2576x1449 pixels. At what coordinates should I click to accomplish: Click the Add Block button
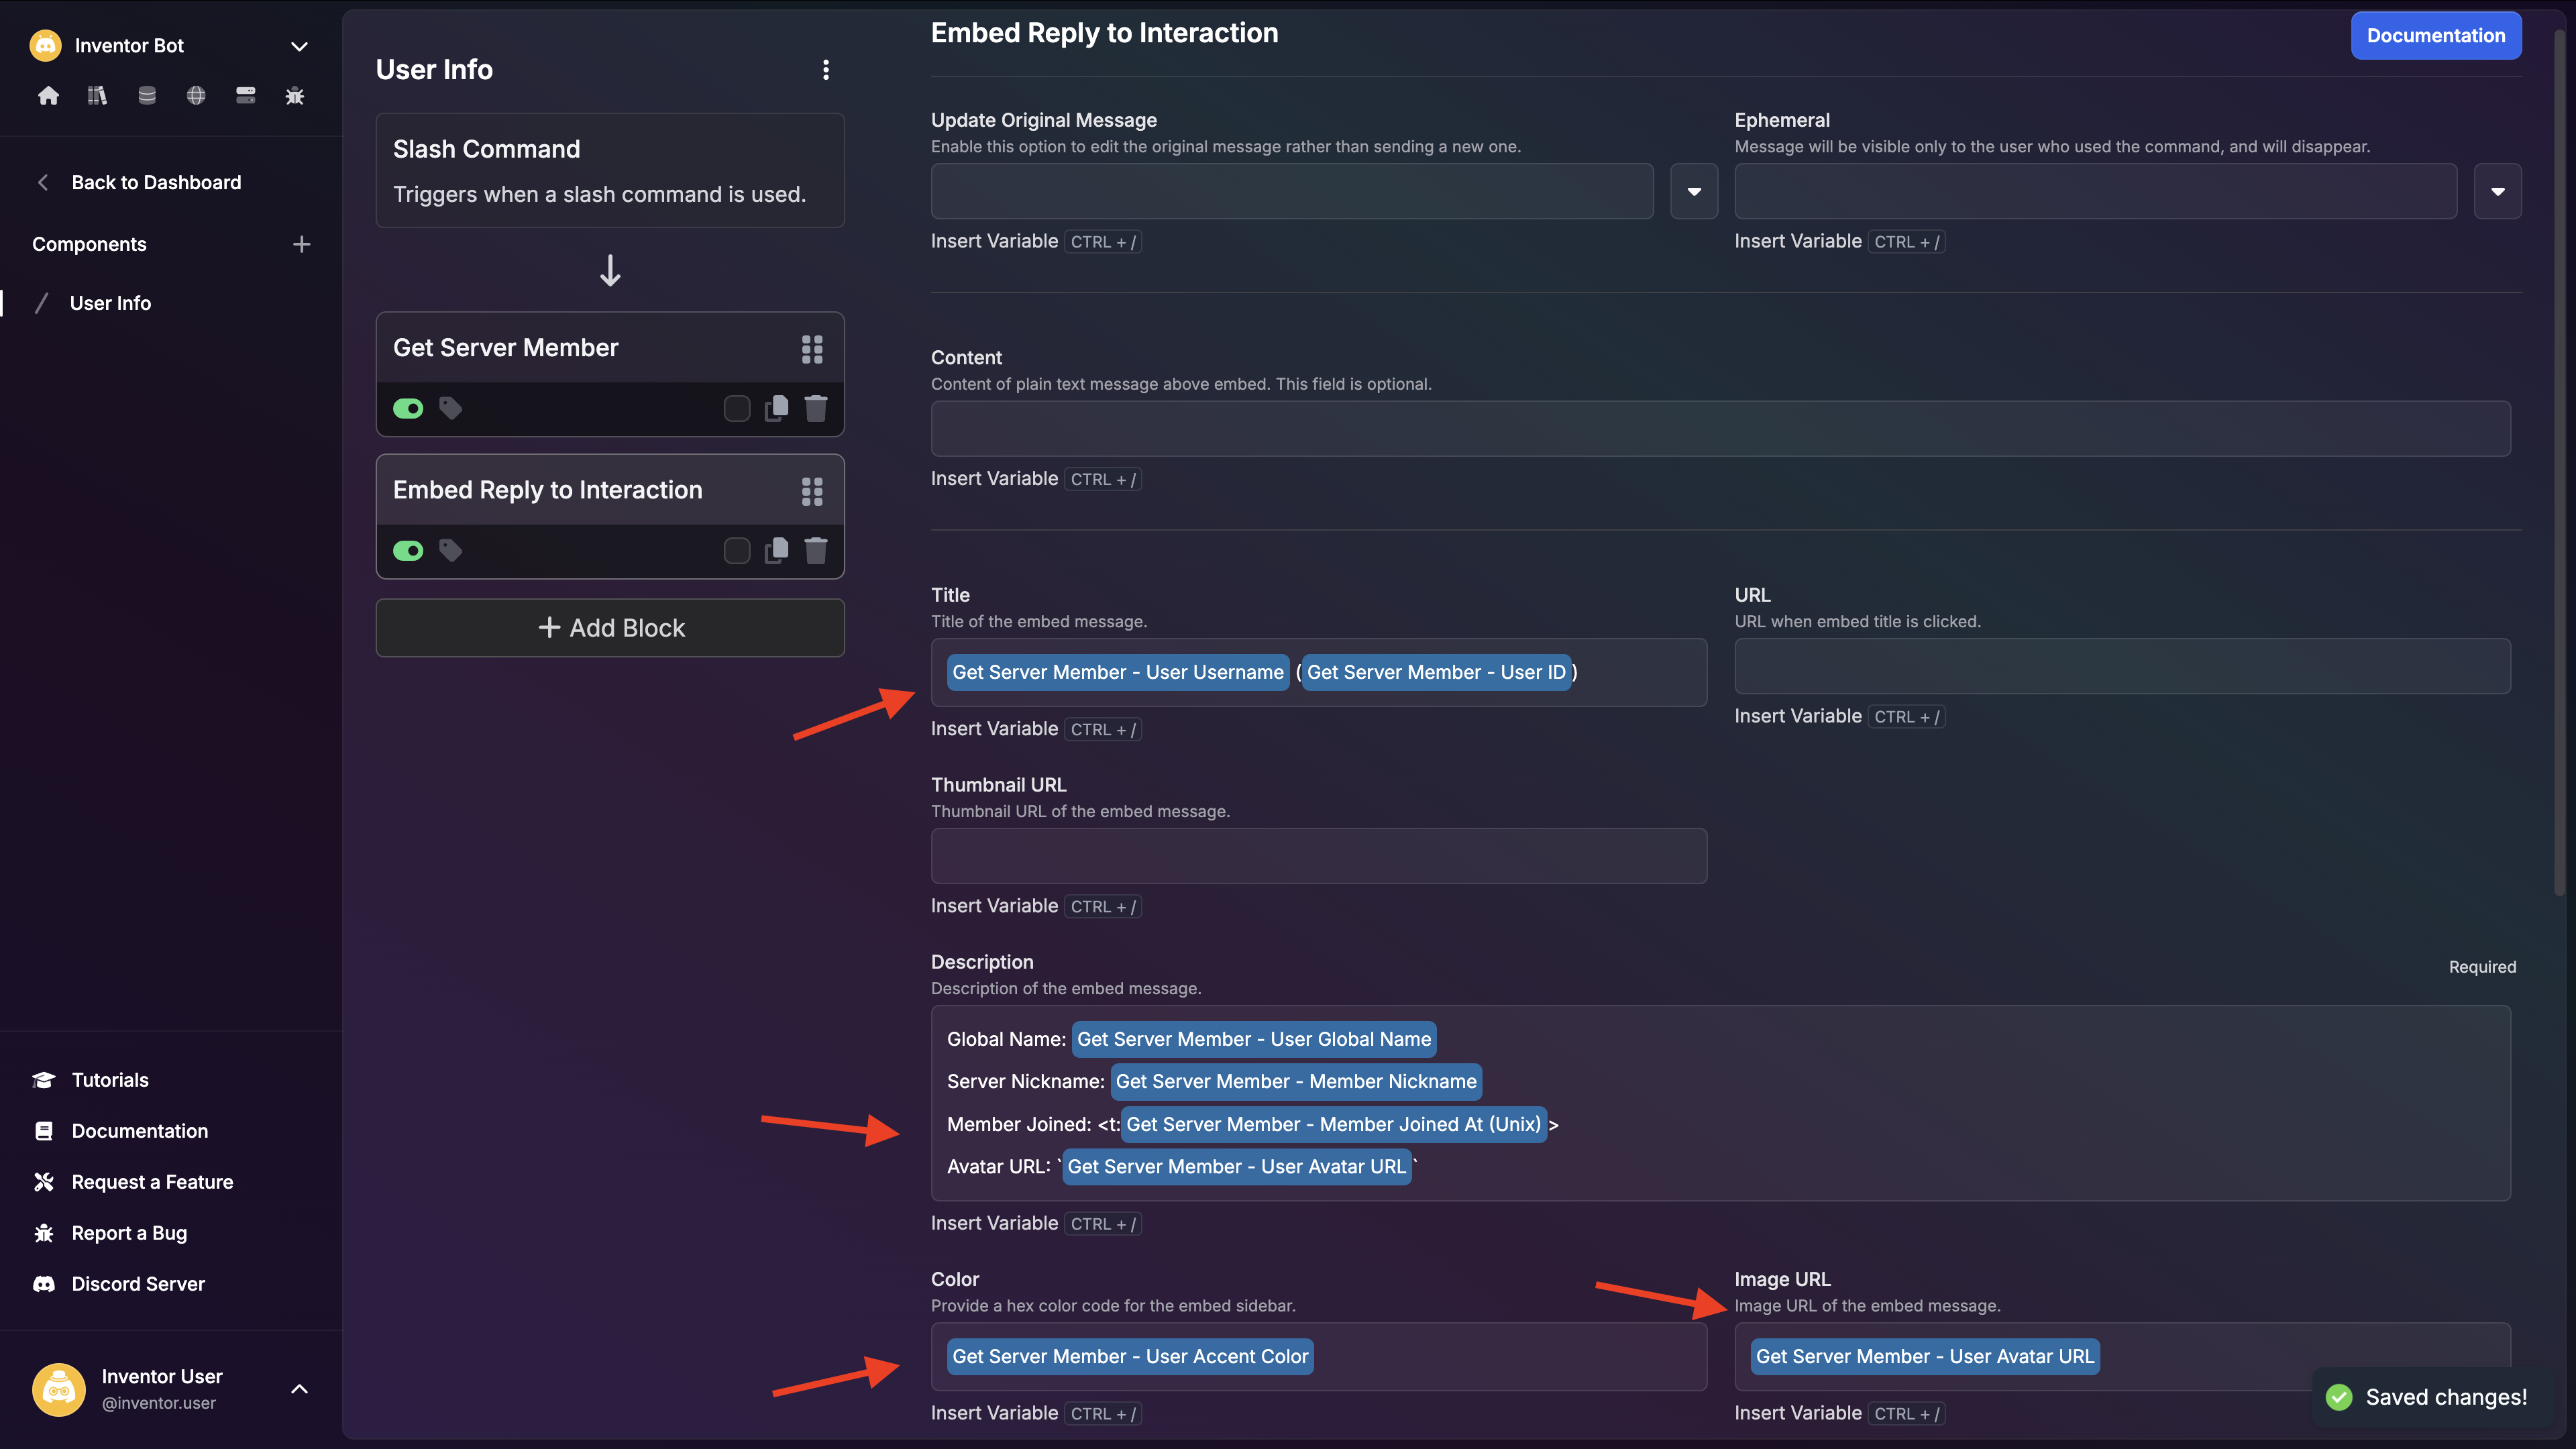coord(610,628)
